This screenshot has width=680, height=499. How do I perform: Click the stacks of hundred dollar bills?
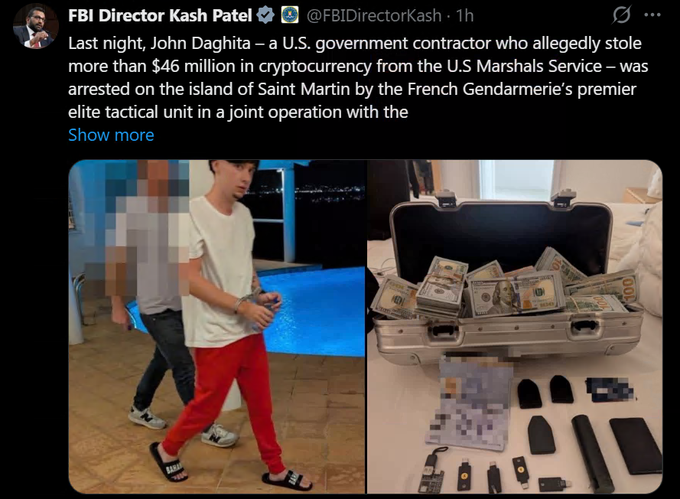pos(505,284)
